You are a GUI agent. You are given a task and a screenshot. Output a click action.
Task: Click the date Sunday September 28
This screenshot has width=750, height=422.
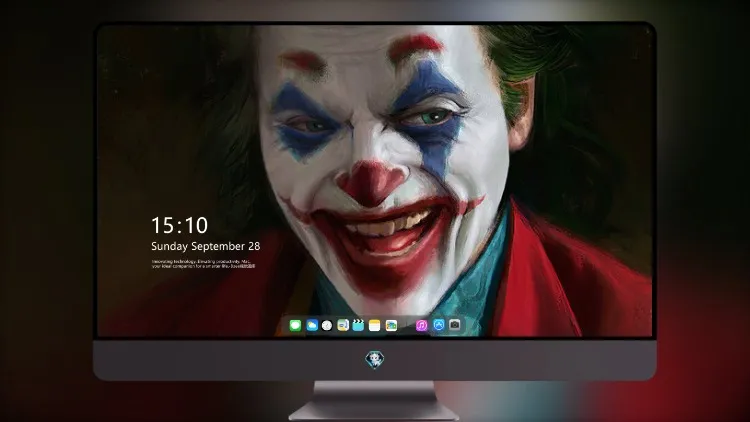(x=206, y=246)
